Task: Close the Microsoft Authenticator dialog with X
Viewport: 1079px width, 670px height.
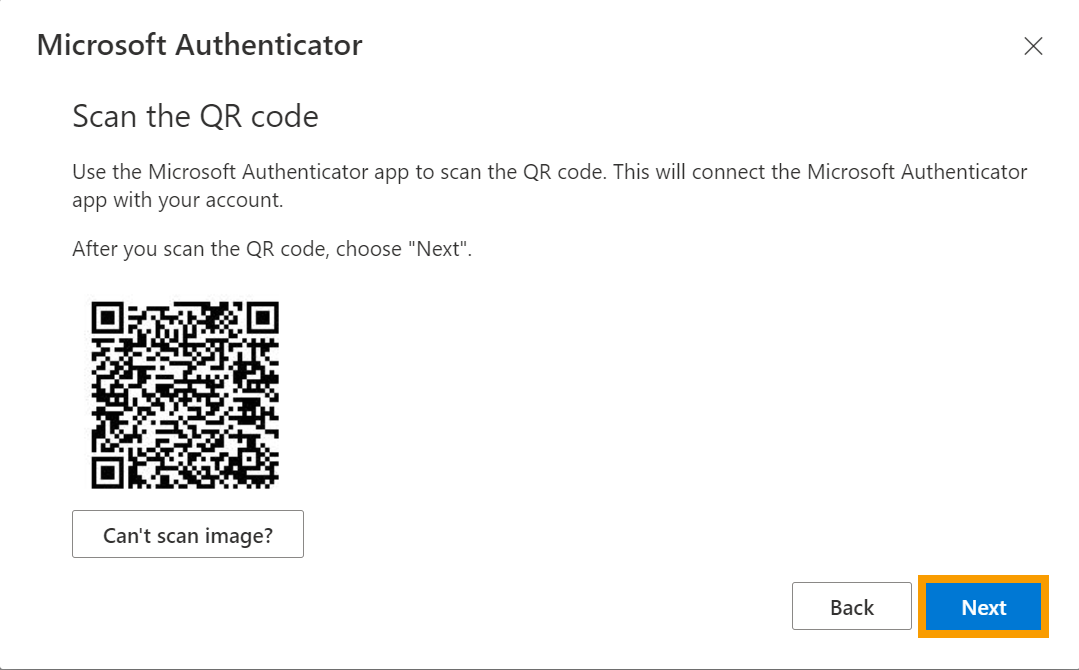Action: click(x=1033, y=46)
